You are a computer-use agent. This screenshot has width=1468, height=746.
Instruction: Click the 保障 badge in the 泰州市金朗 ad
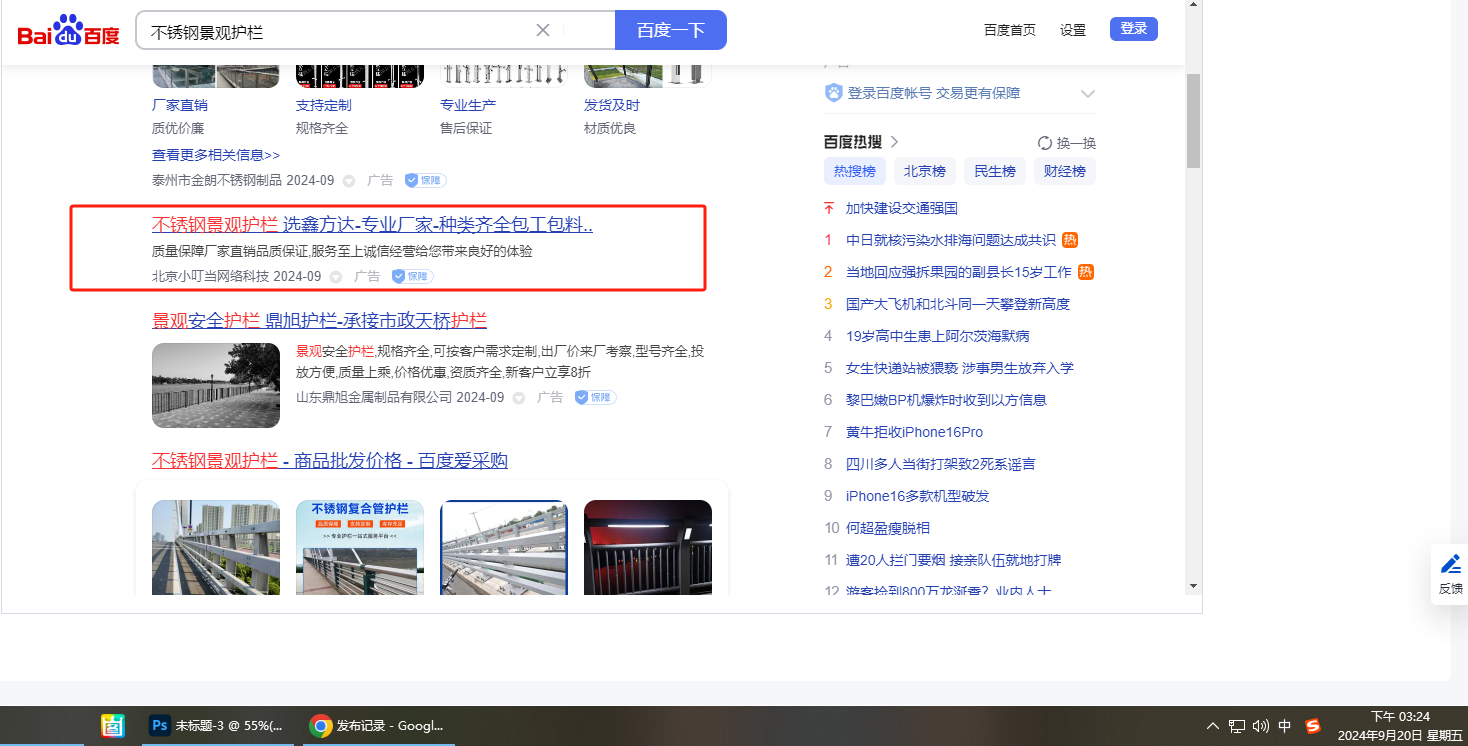425,180
